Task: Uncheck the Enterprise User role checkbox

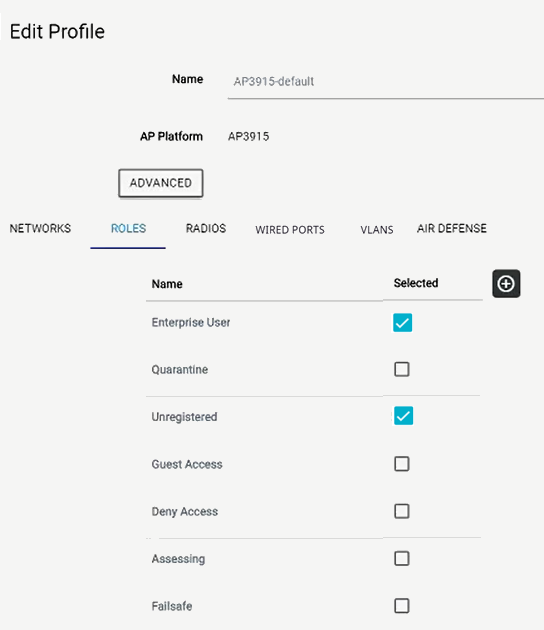Action: (x=403, y=323)
